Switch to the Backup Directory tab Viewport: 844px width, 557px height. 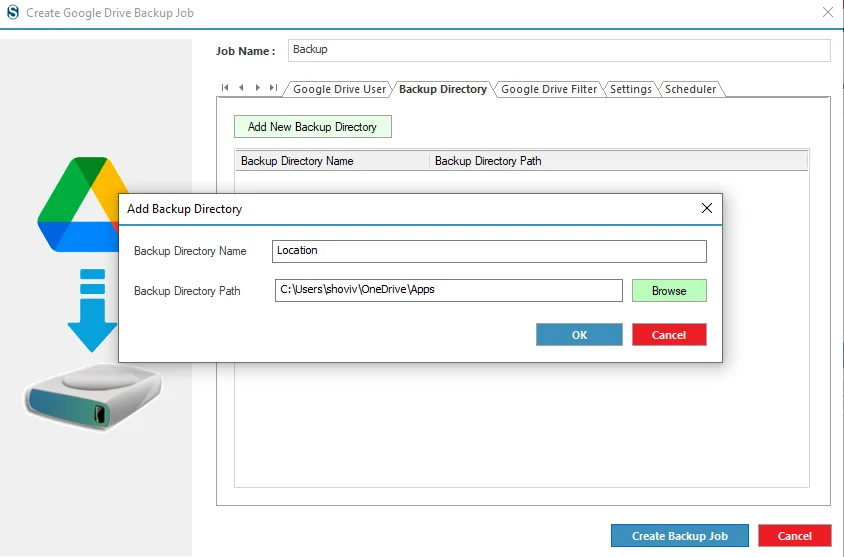click(443, 89)
